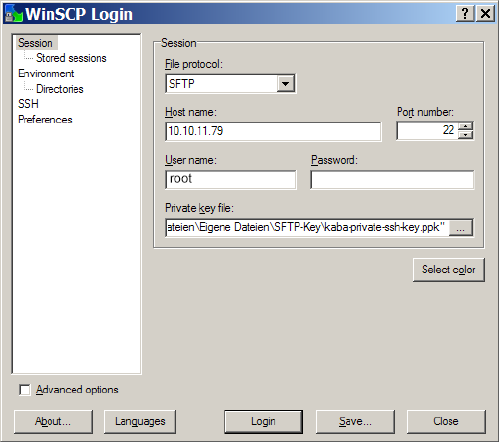Click the question mark help button
The width and height of the screenshot is (499, 442).
pyautogui.click(x=465, y=14)
